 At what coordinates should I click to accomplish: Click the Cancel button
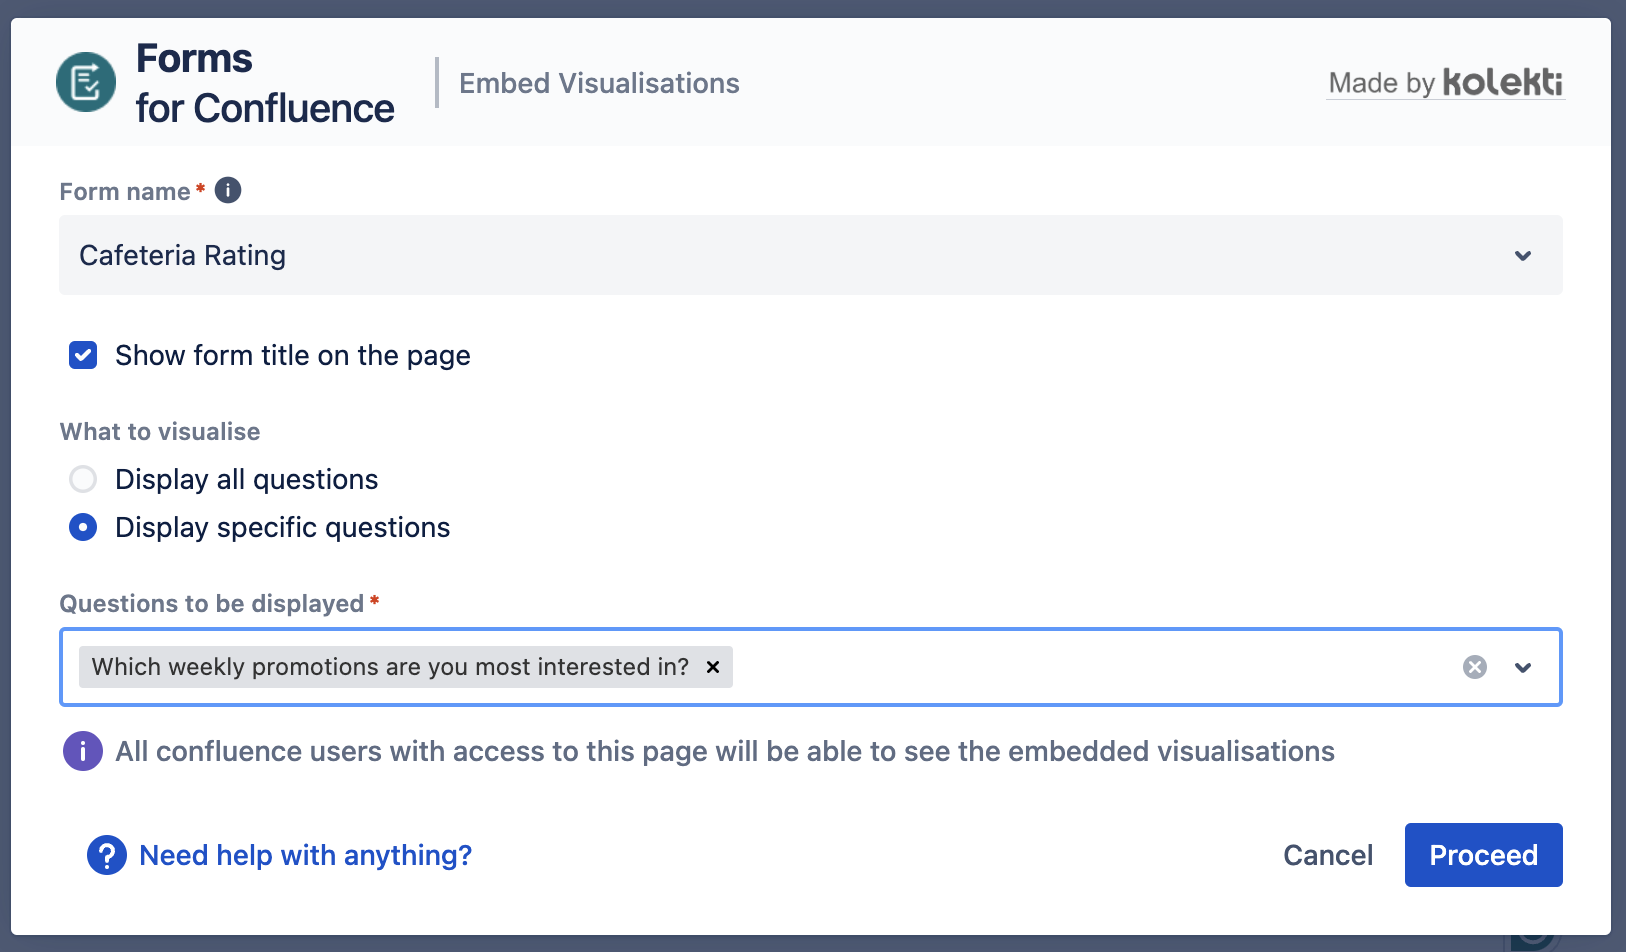(1328, 855)
